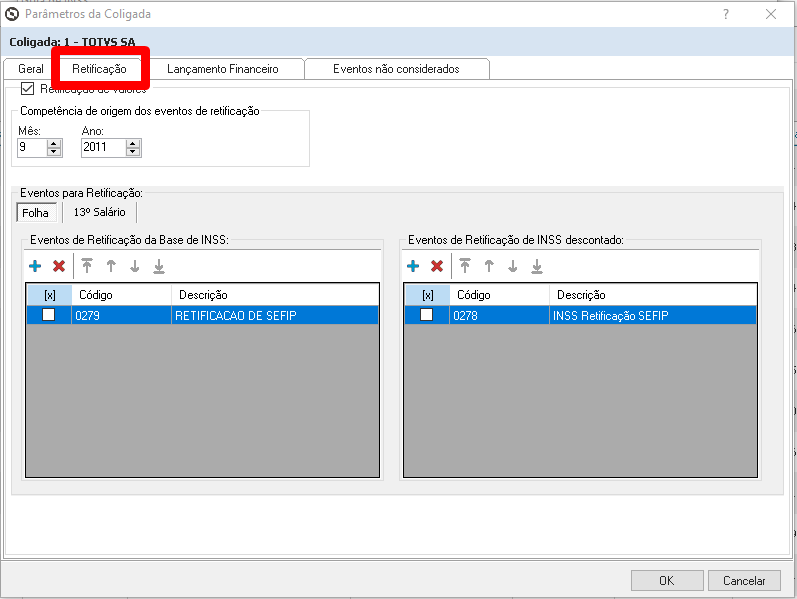Image resolution: width=797 pixels, height=599 pixels.
Task: Open Eventos não considerados tab
Action: click(x=396, y=69)
